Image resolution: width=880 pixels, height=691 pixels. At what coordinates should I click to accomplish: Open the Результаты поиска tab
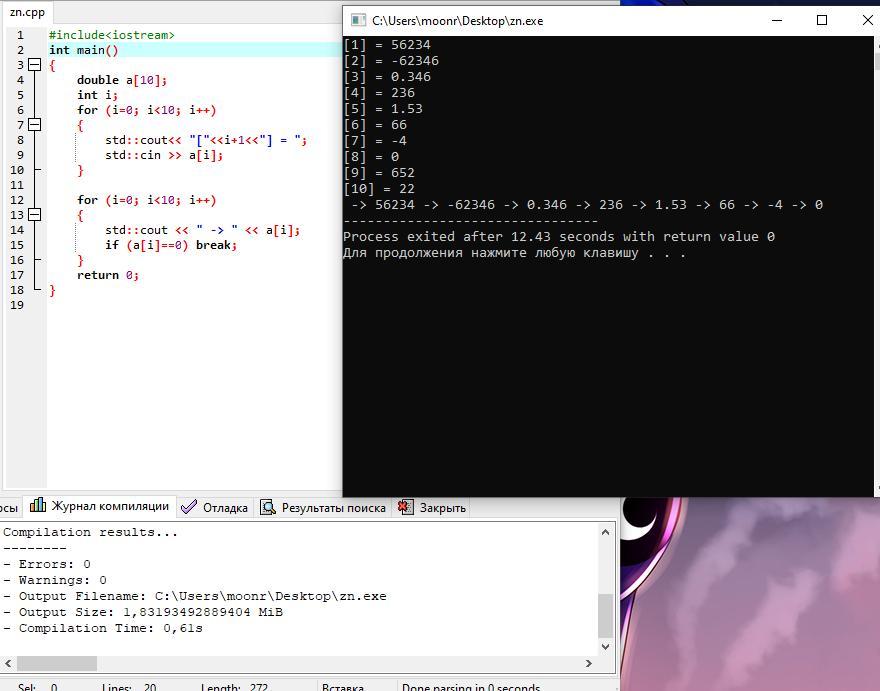click(x=333, y=508)
